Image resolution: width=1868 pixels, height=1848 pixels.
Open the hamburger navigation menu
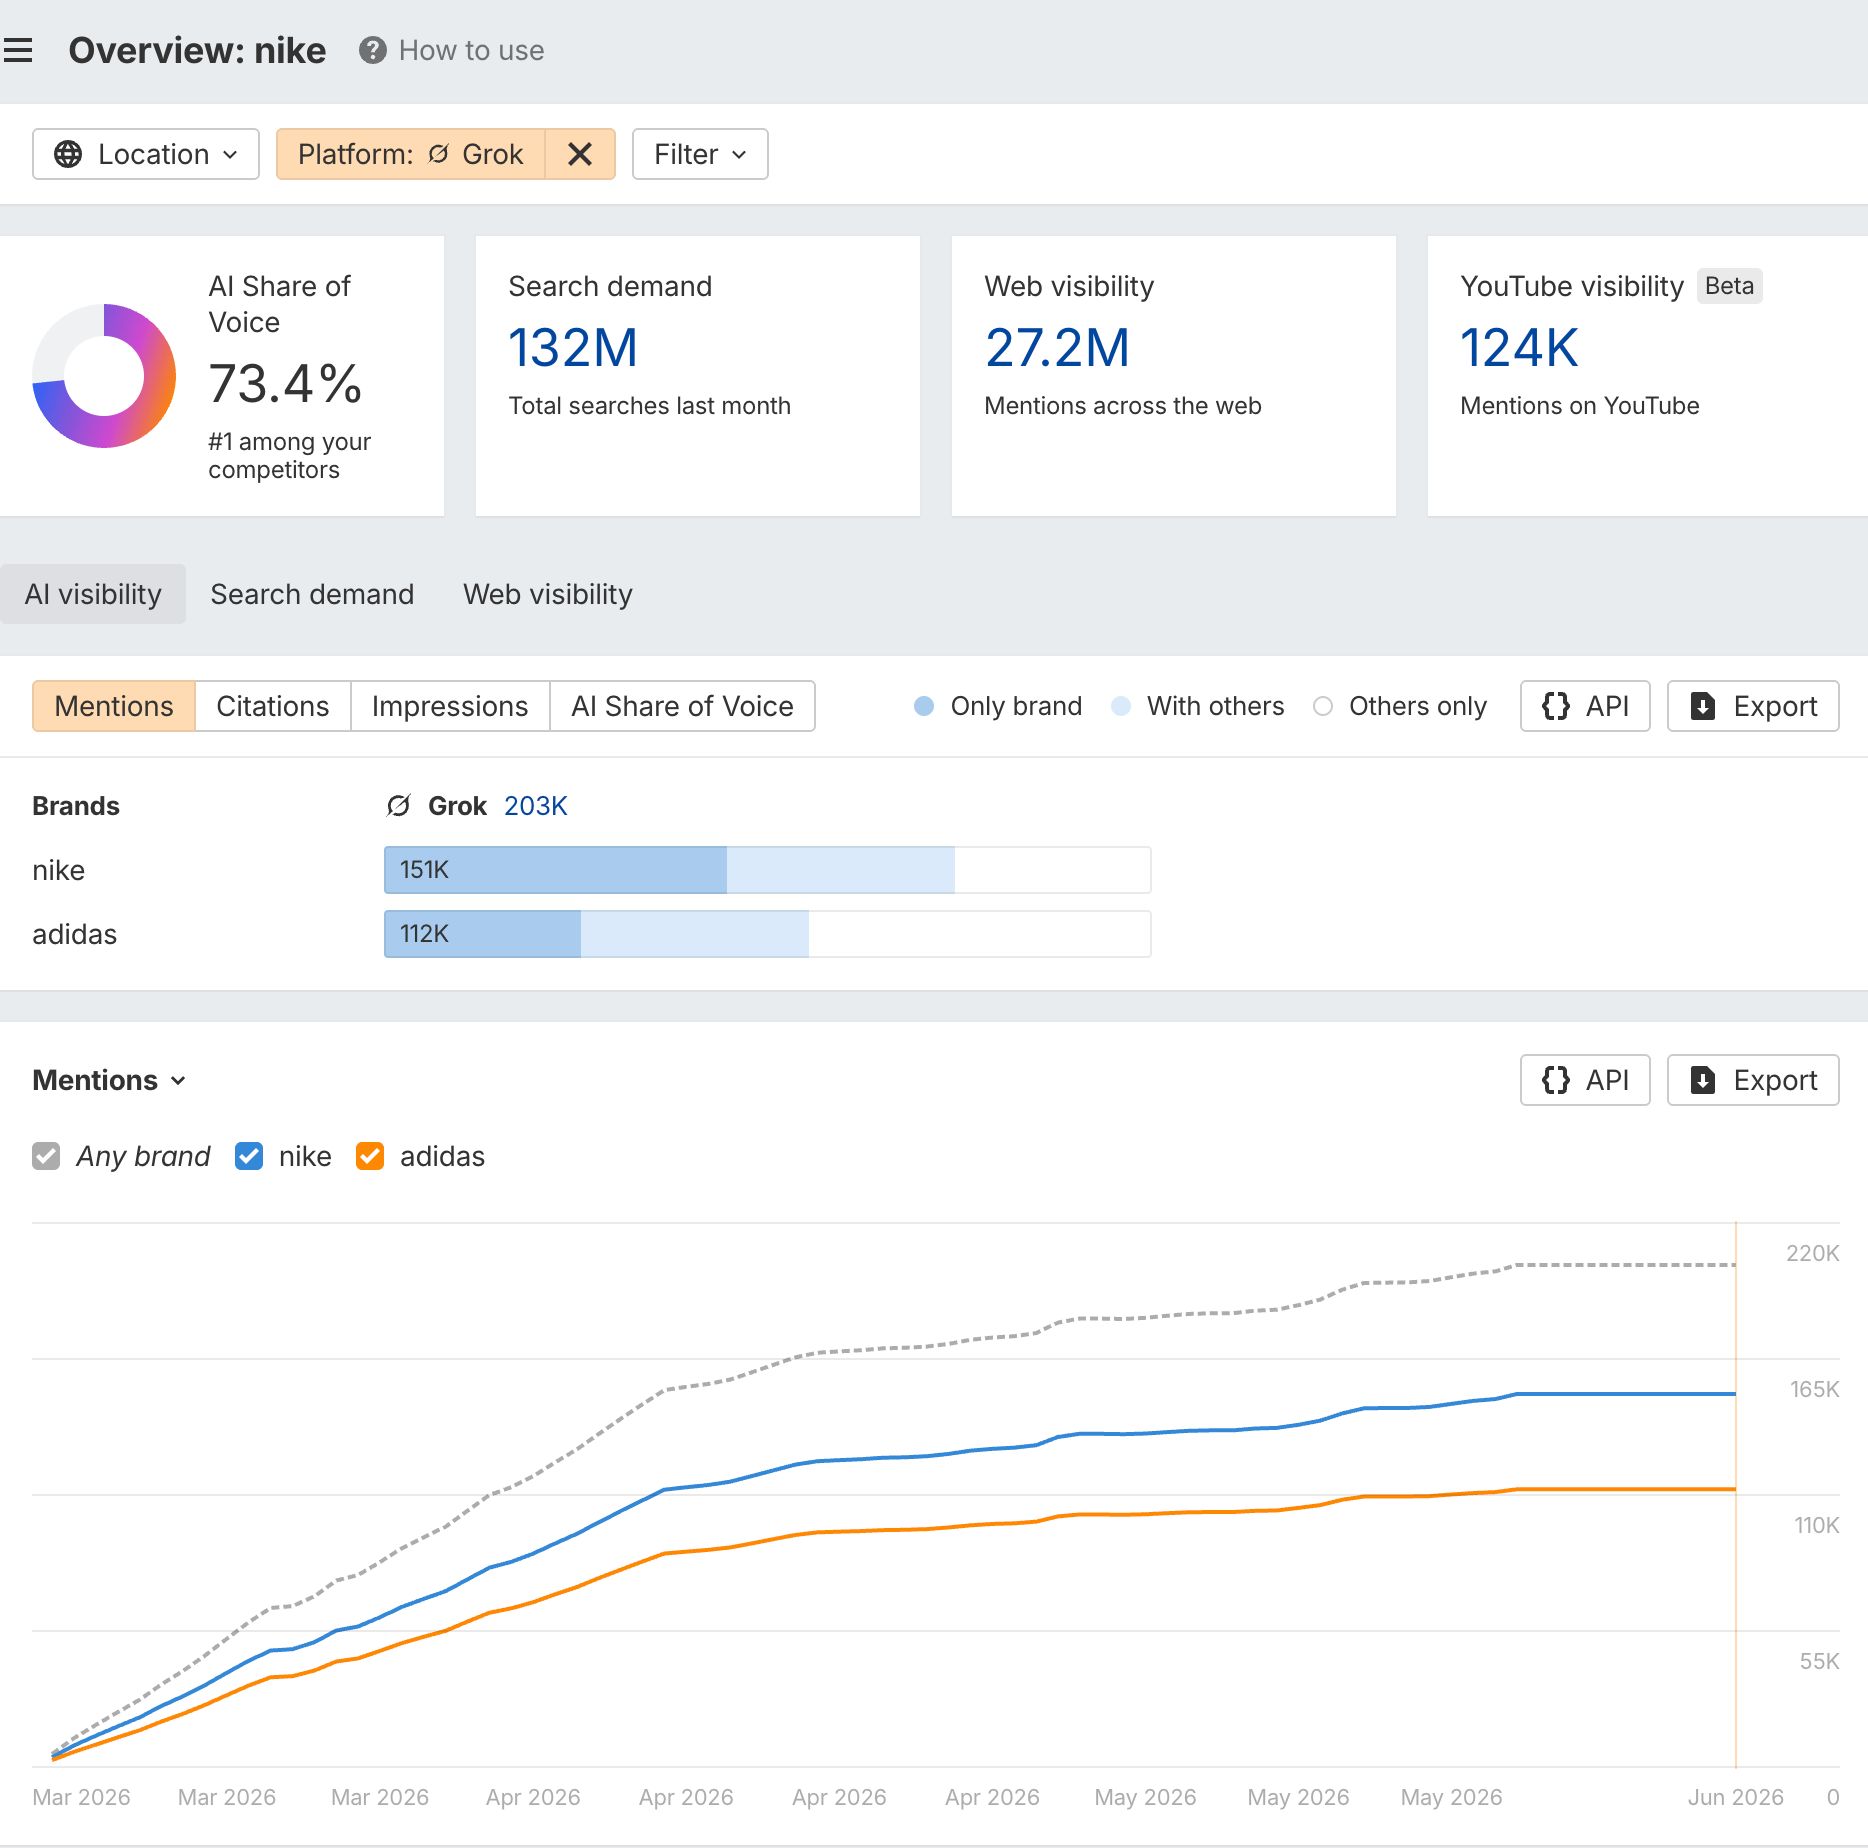(x=18, y=50)
